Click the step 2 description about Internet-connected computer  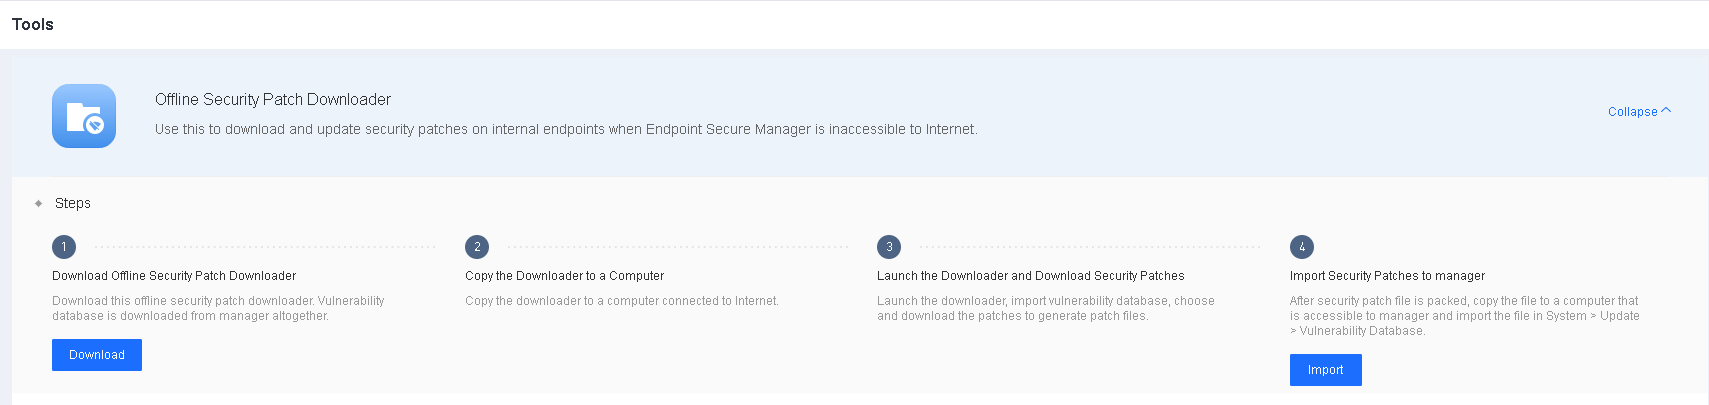(x=621, y=301)
